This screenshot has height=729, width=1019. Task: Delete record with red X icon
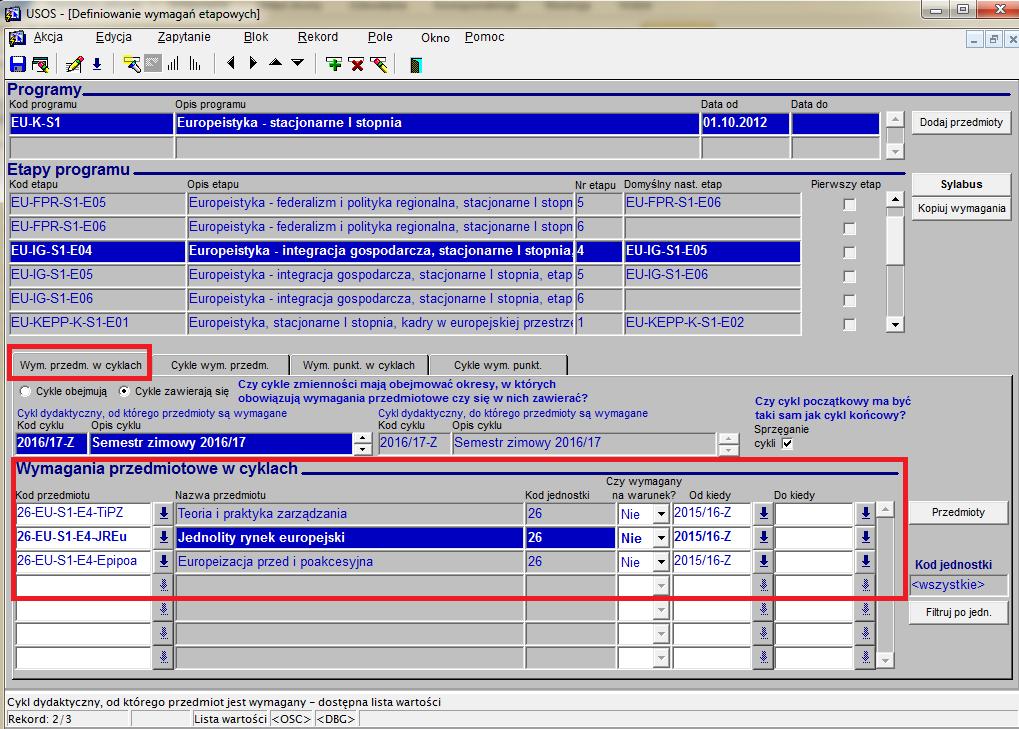(356, 64)
